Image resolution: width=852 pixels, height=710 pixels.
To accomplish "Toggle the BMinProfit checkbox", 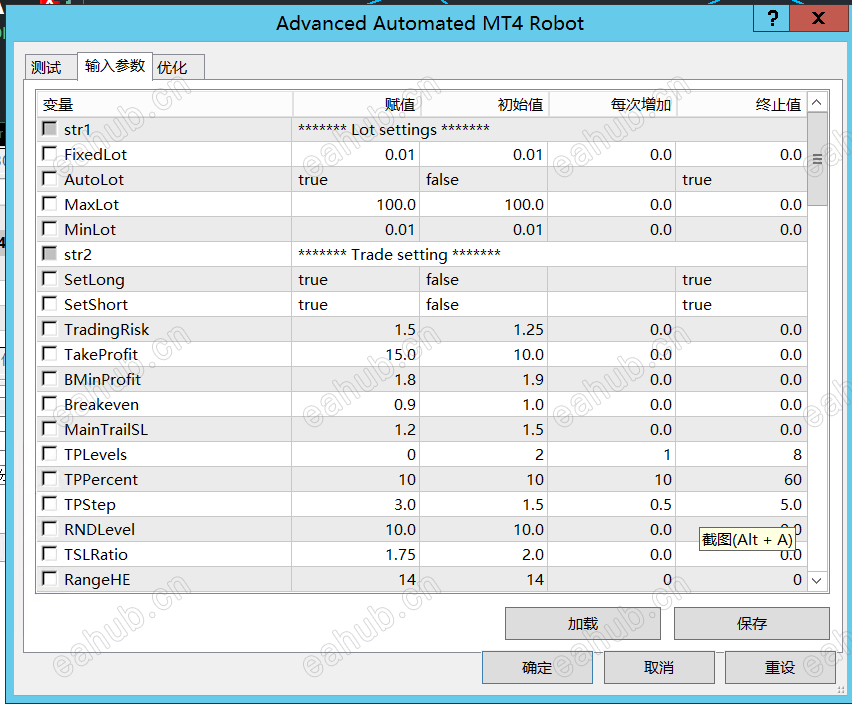I will click(49, 379).
